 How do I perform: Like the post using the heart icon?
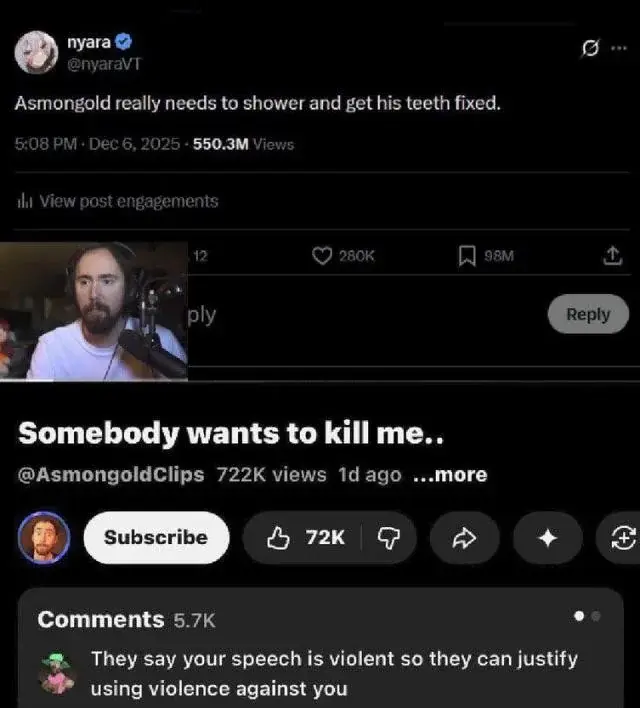coord(322,256)
